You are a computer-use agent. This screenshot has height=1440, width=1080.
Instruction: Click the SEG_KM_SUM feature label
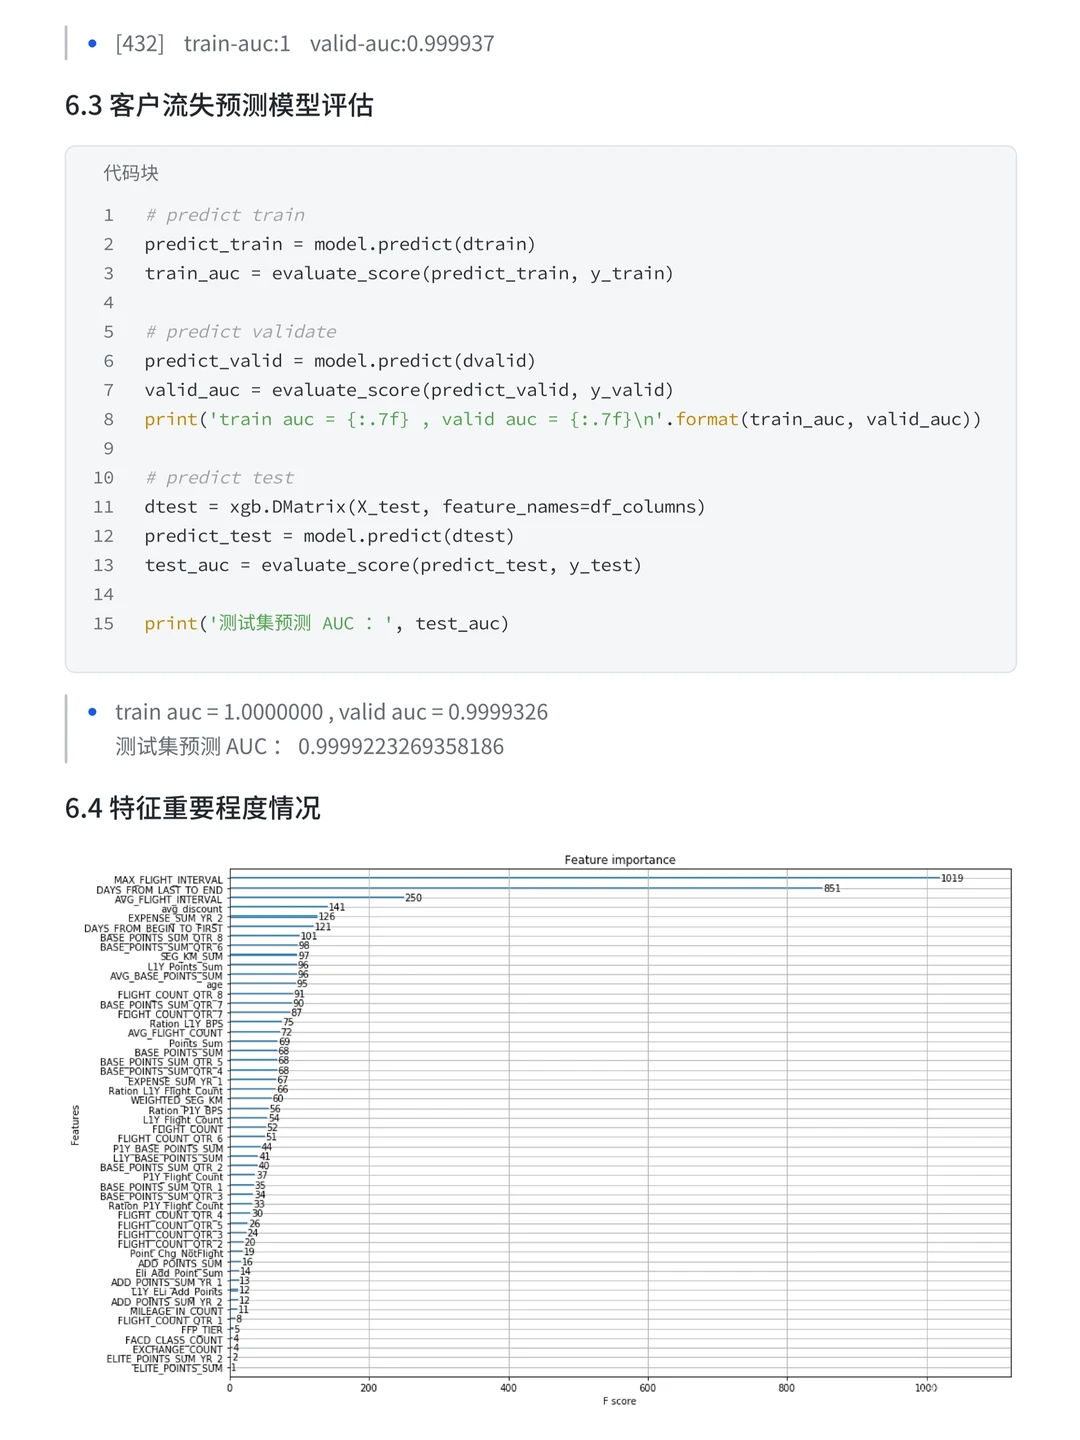(x=192, y=957)
